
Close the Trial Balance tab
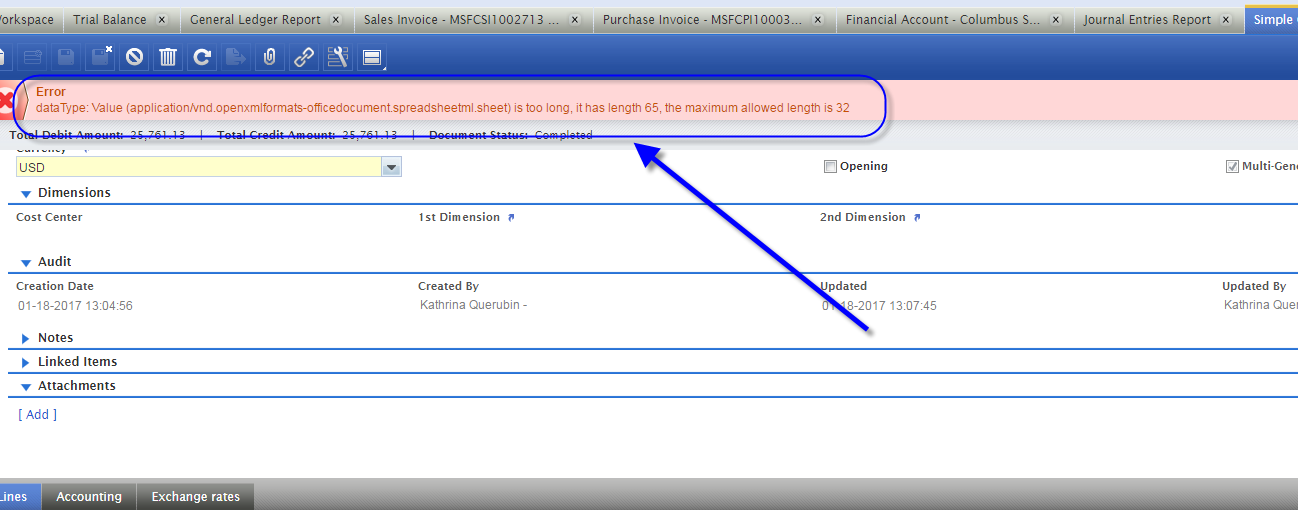click(161, 20)
